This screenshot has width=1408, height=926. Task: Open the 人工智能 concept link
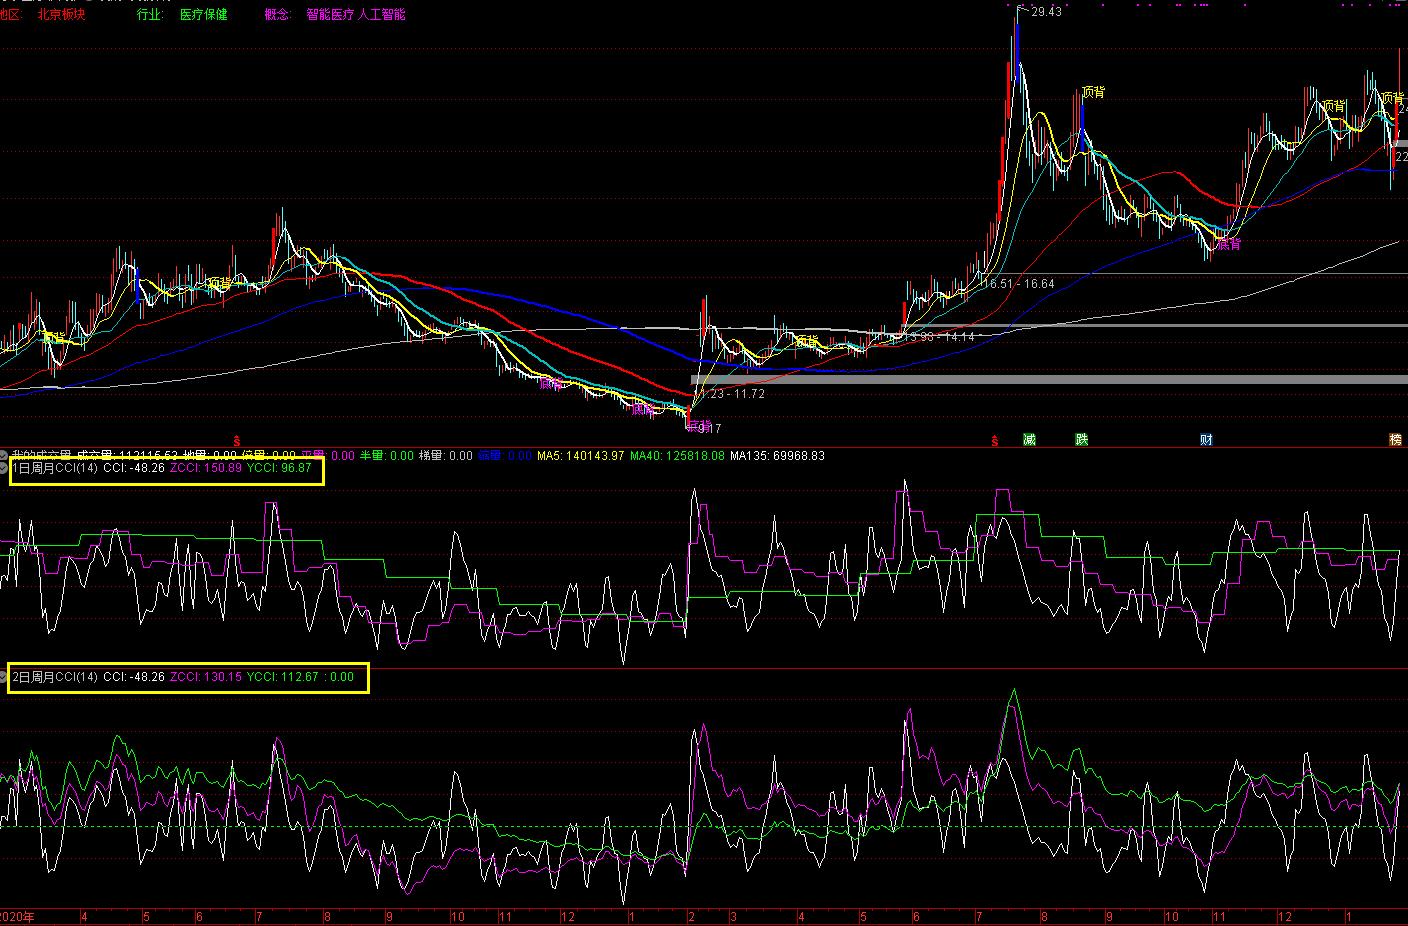(x=382, y=15)
